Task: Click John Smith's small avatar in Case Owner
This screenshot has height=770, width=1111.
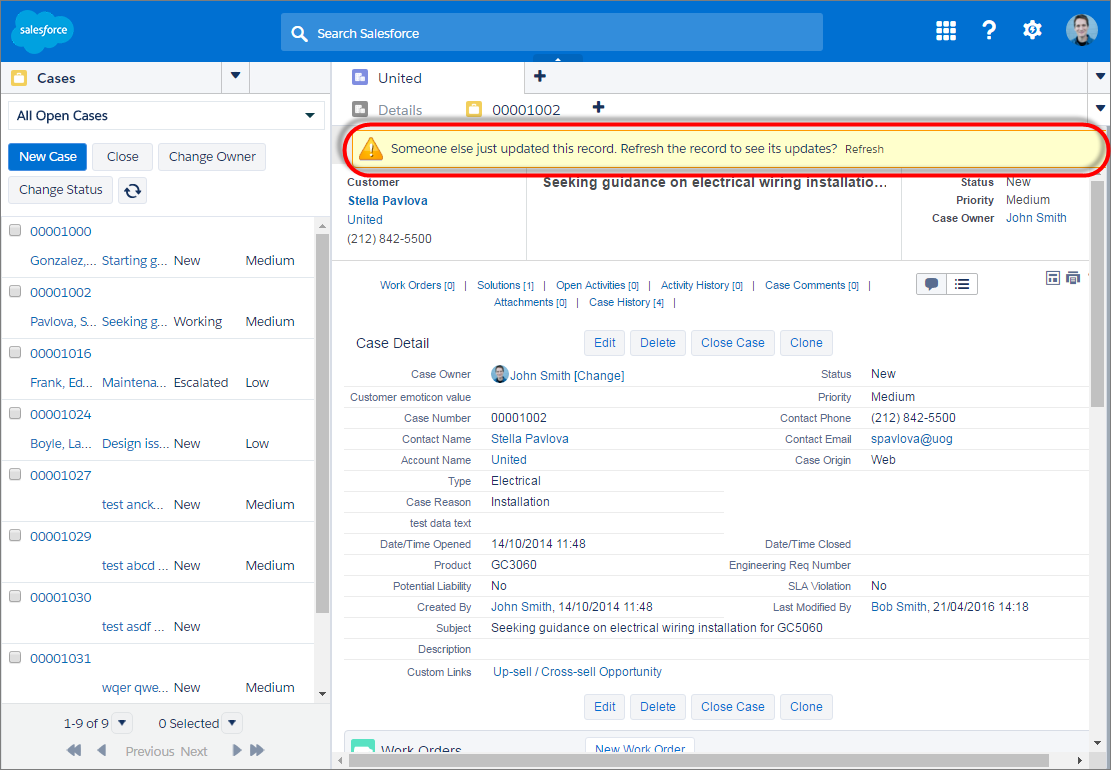Action: [500, 374]
